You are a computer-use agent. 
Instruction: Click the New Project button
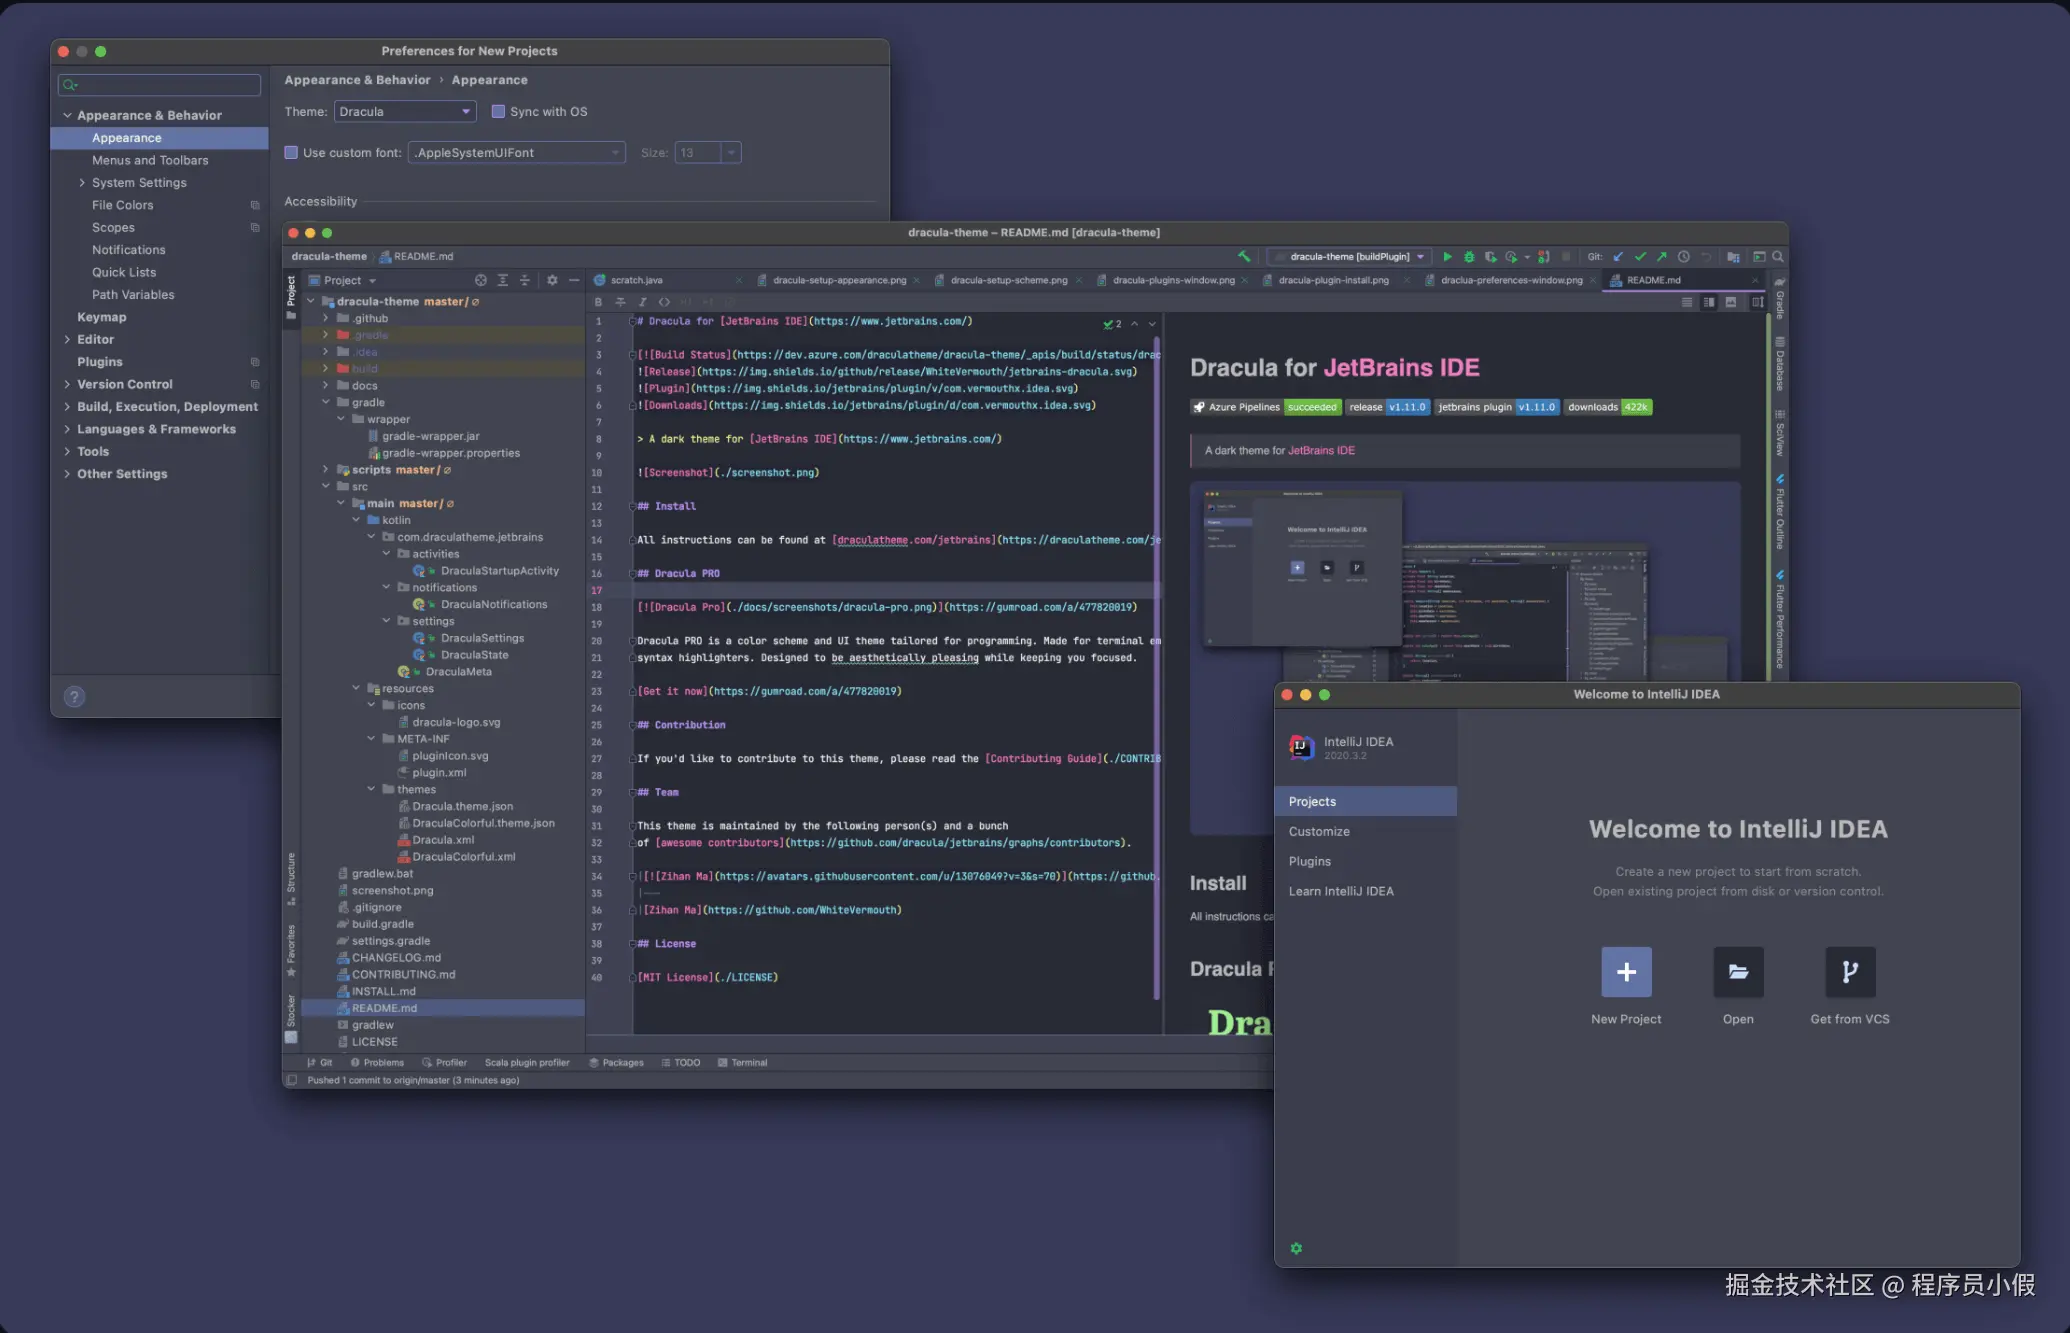coord(1626,972)
